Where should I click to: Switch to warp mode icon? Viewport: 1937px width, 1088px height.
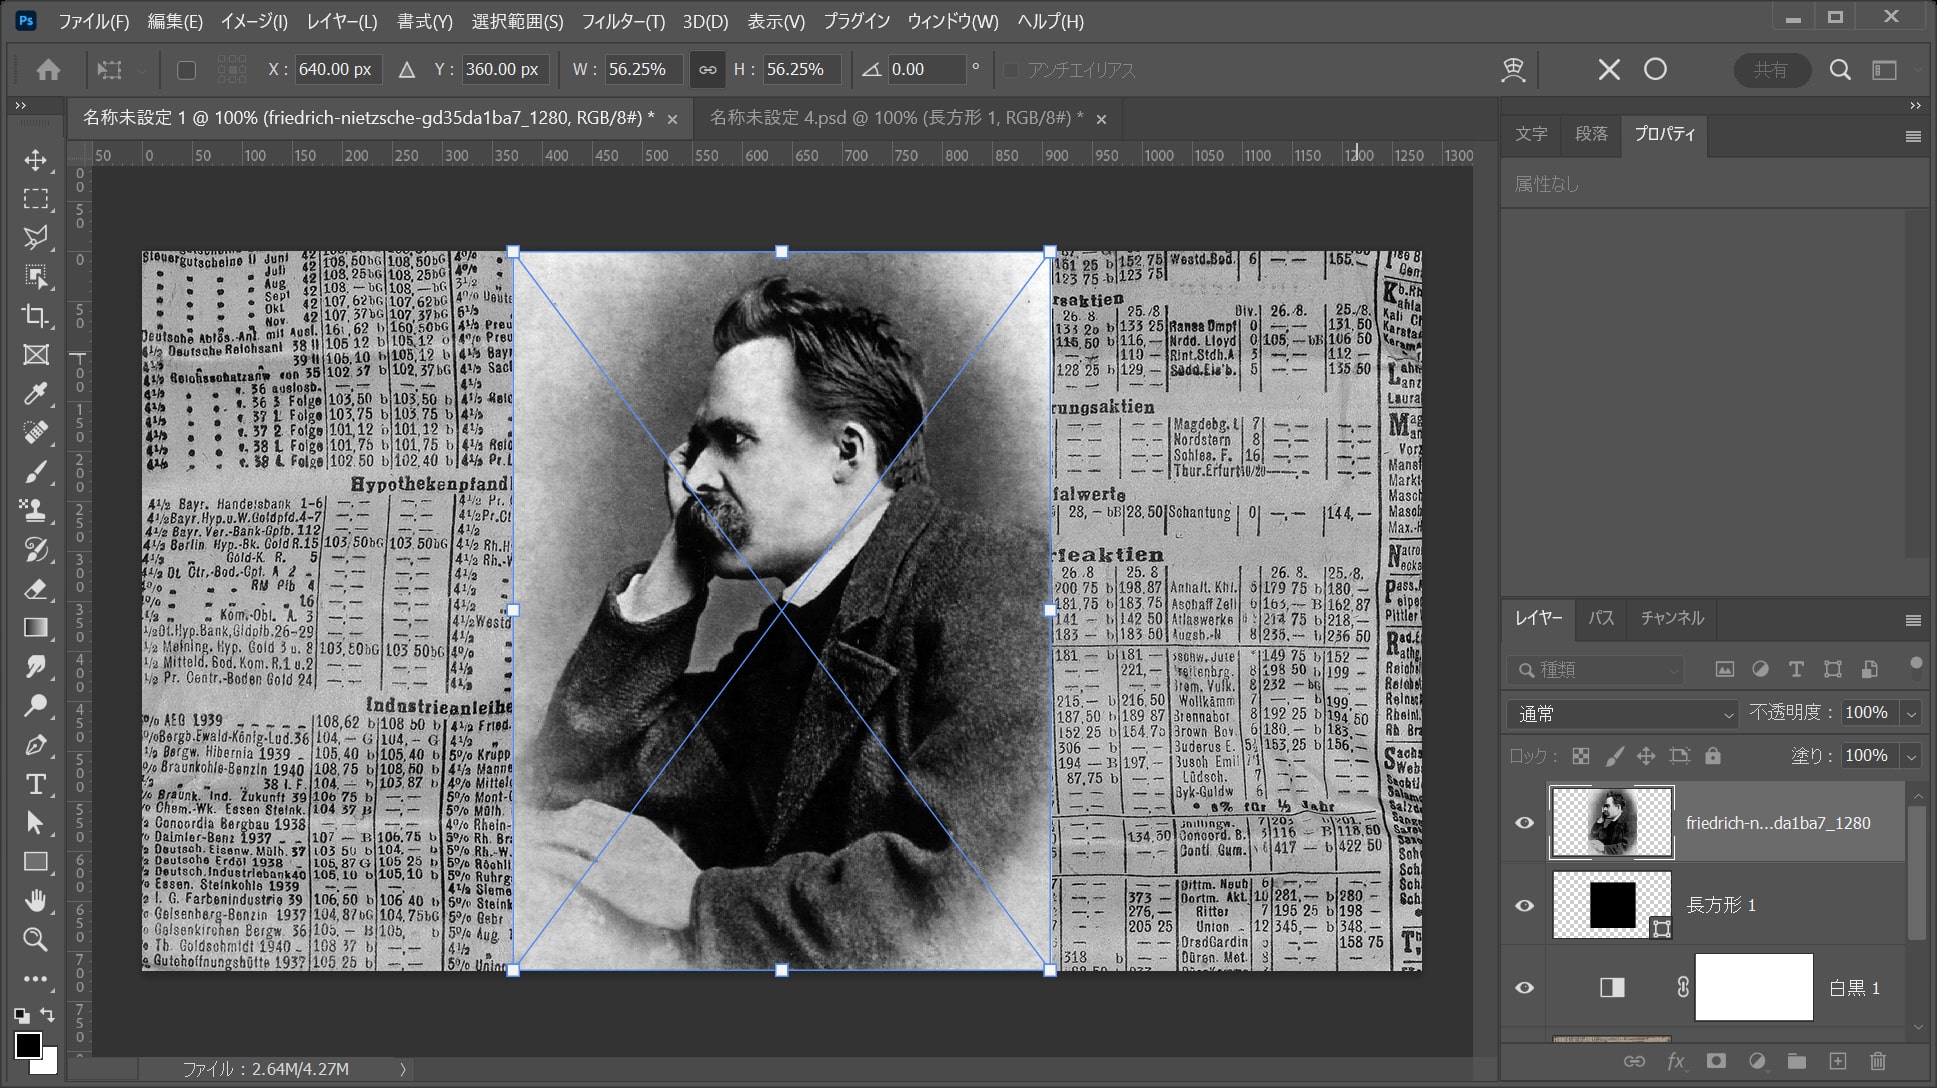coord(1513,70)
